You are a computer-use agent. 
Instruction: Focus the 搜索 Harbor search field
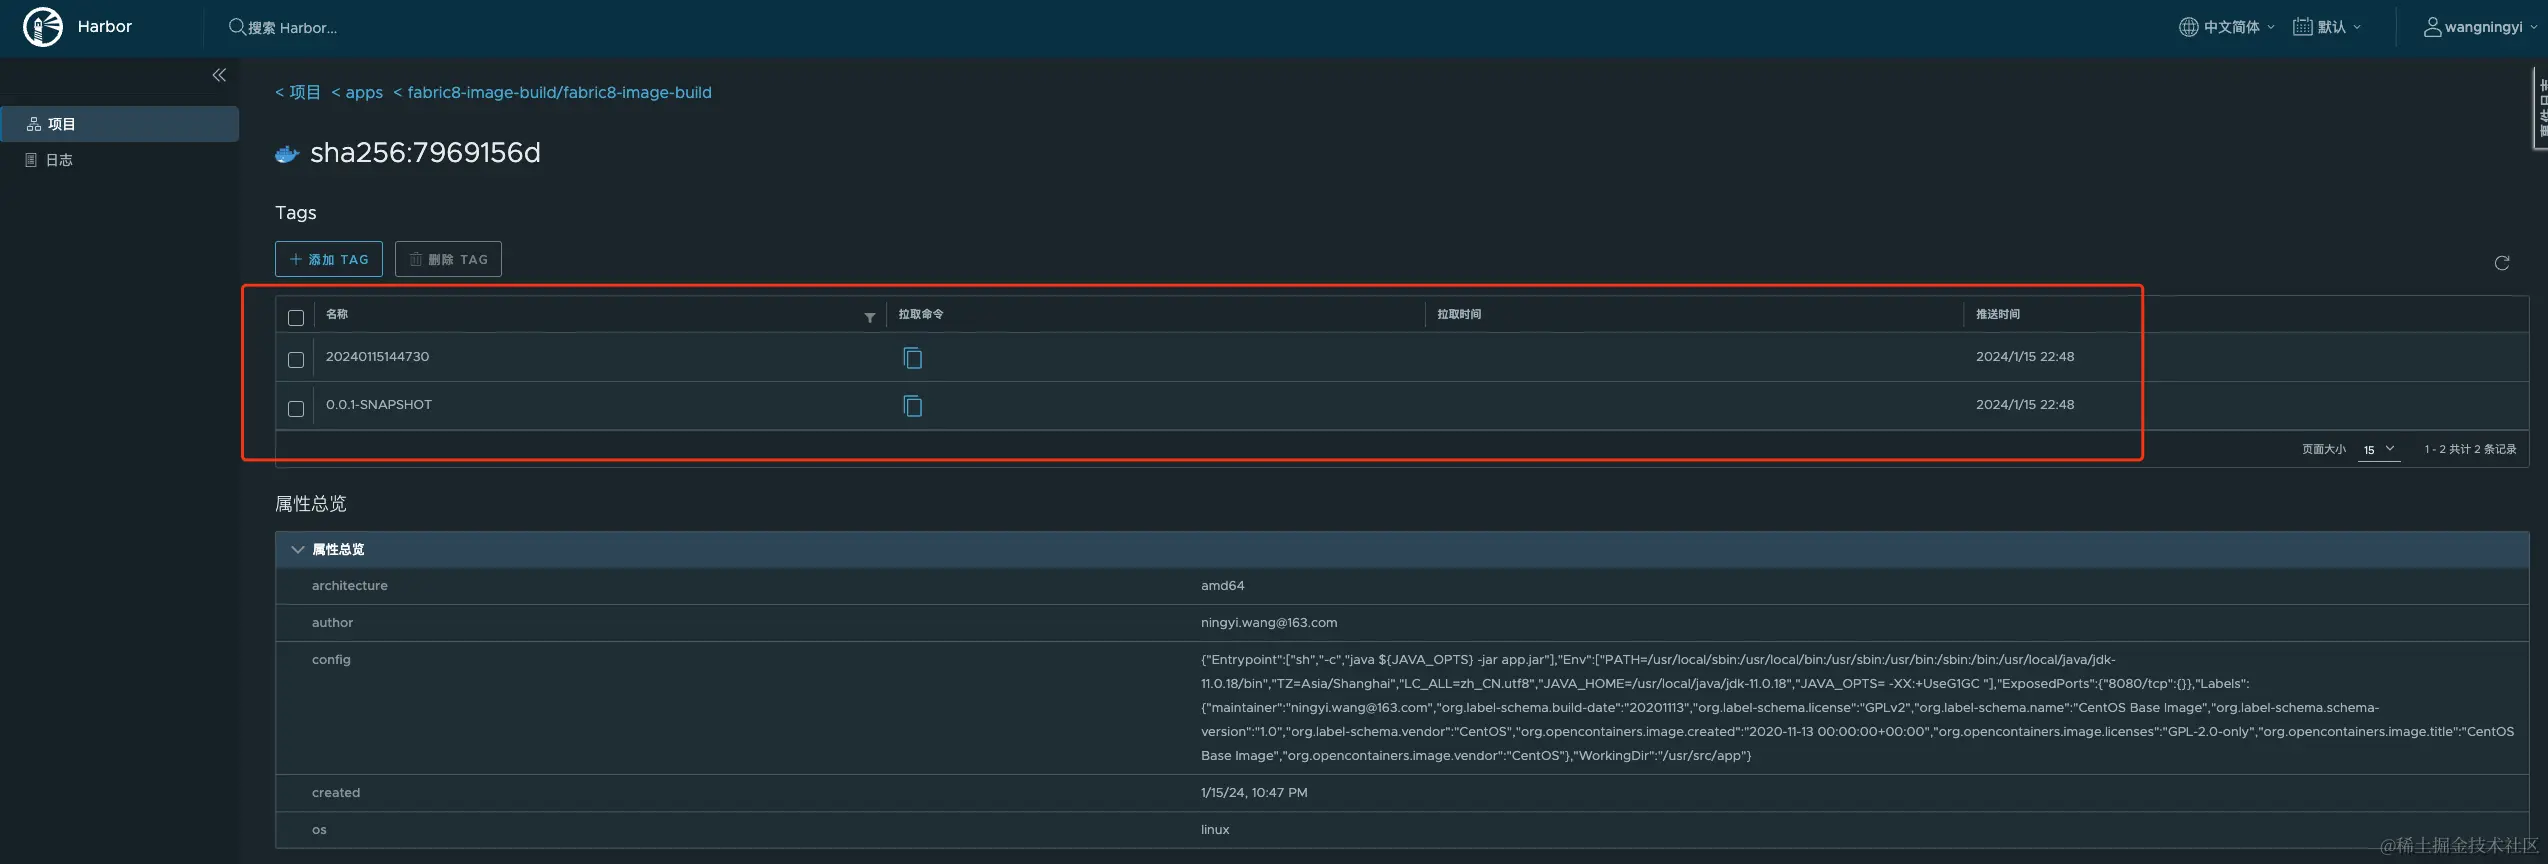point(293,28)
